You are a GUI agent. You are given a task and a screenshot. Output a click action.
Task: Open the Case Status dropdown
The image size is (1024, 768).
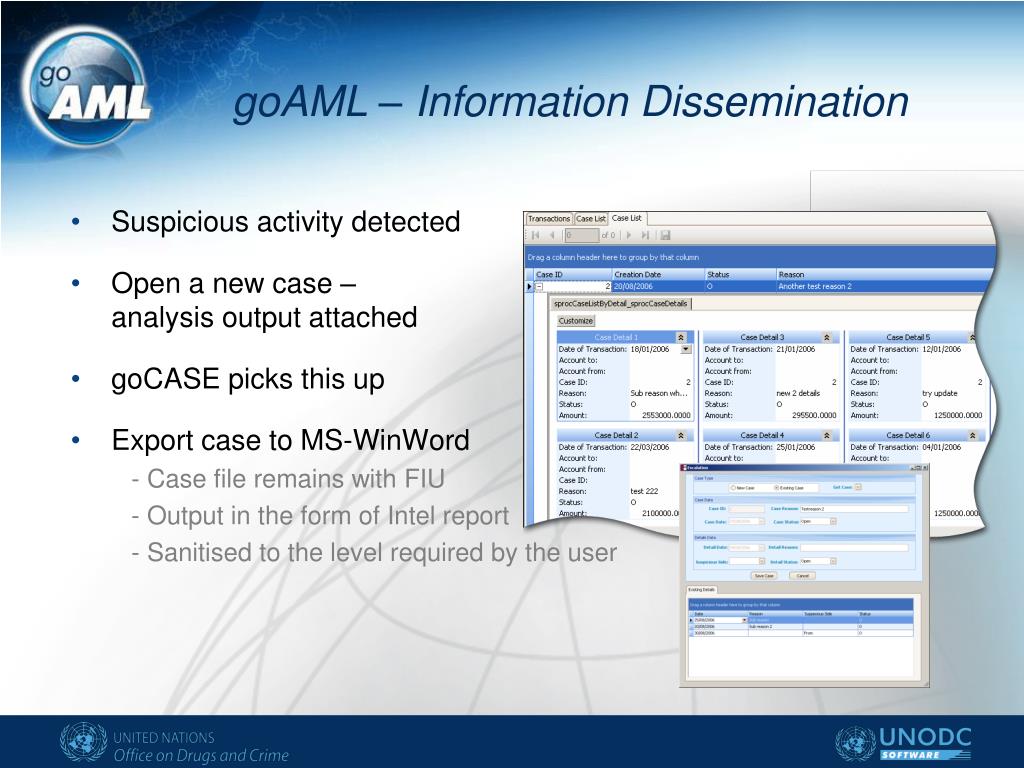click(x=833, y=522)
